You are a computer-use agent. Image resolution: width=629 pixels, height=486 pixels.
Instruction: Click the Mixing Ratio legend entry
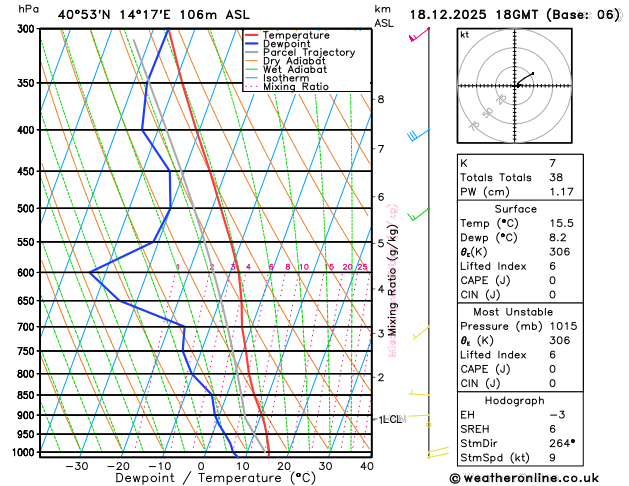tap(287, 87)
